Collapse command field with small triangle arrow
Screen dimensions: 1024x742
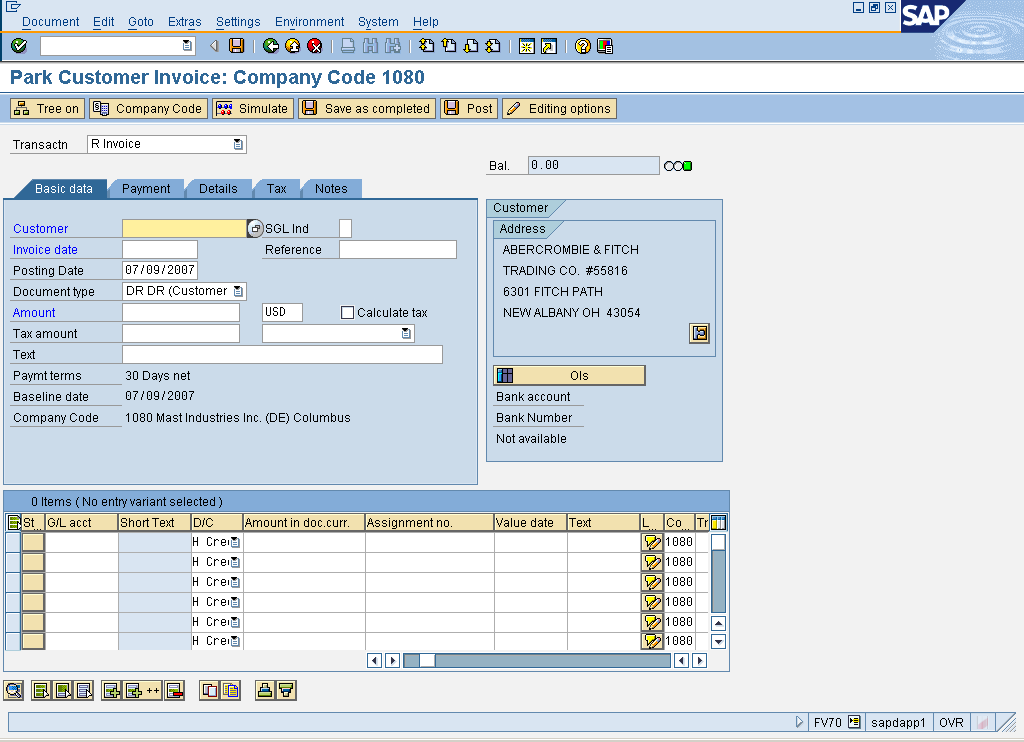click(x=214, y=46)
